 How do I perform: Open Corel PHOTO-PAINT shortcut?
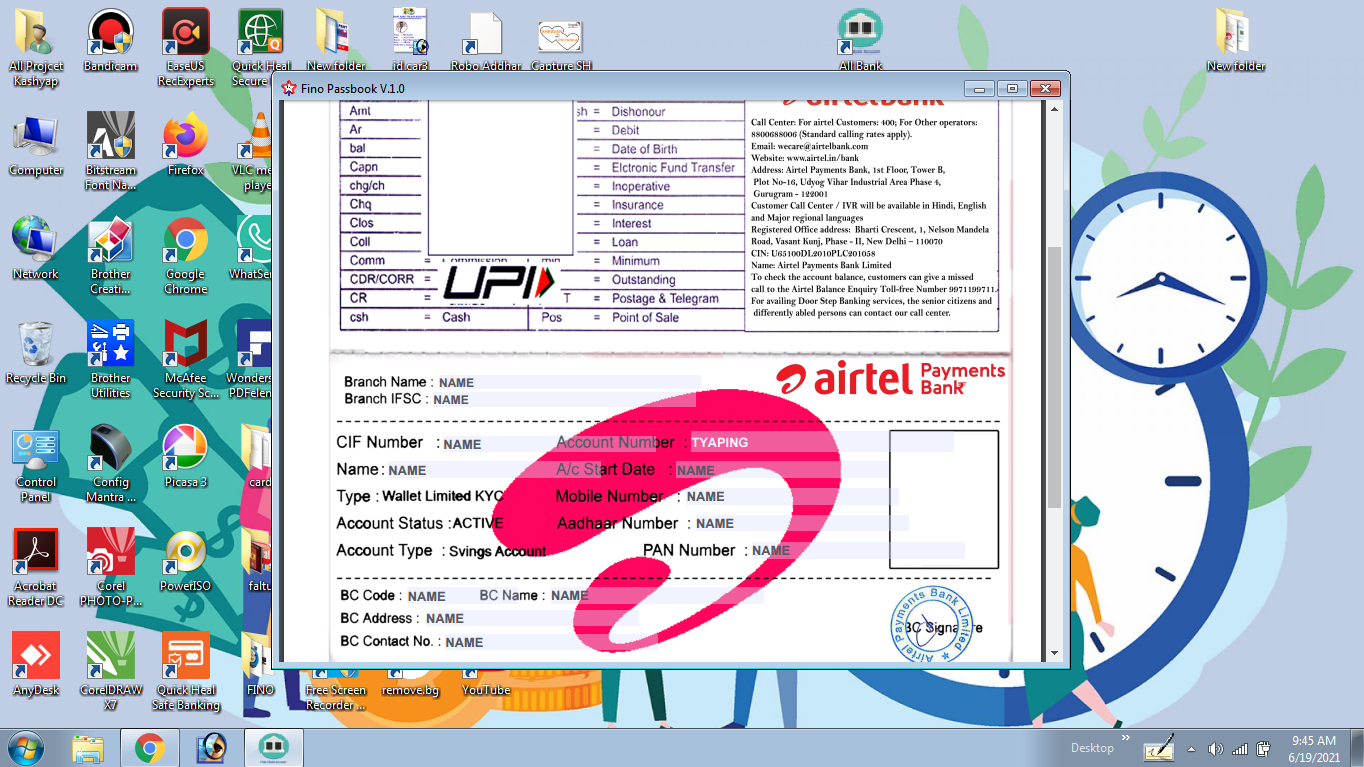tap(111, 567)
